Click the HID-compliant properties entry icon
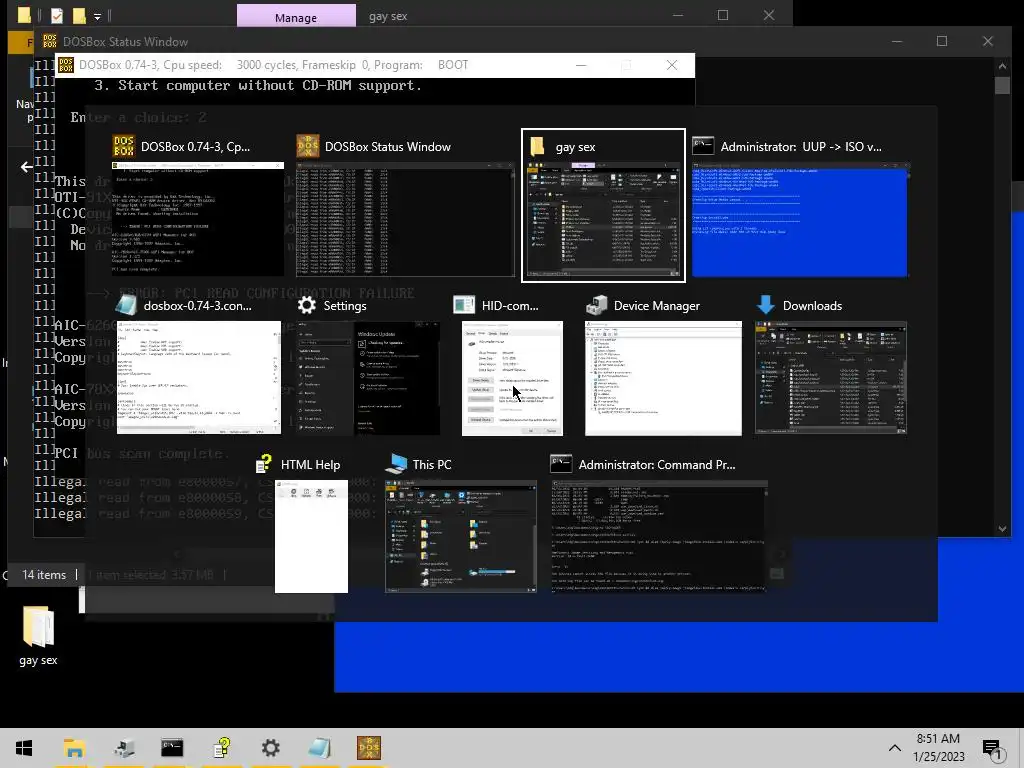The height and width of the screenshot is (768, 1024). point(464,305)
